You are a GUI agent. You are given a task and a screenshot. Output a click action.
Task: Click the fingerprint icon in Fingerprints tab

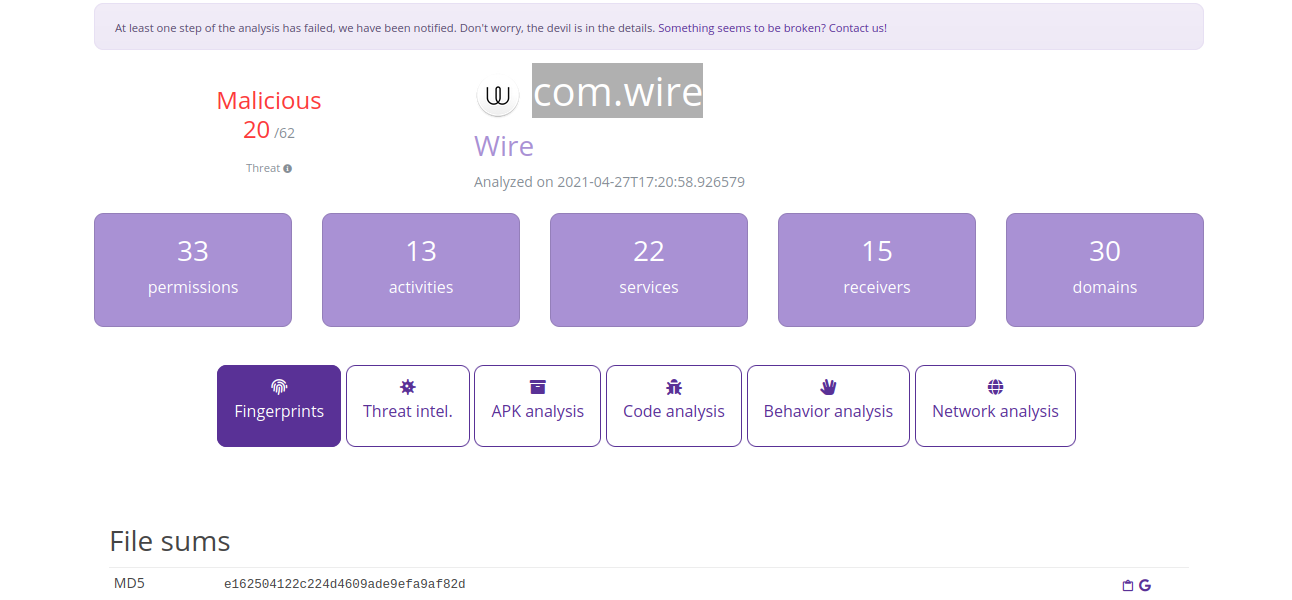279,387
